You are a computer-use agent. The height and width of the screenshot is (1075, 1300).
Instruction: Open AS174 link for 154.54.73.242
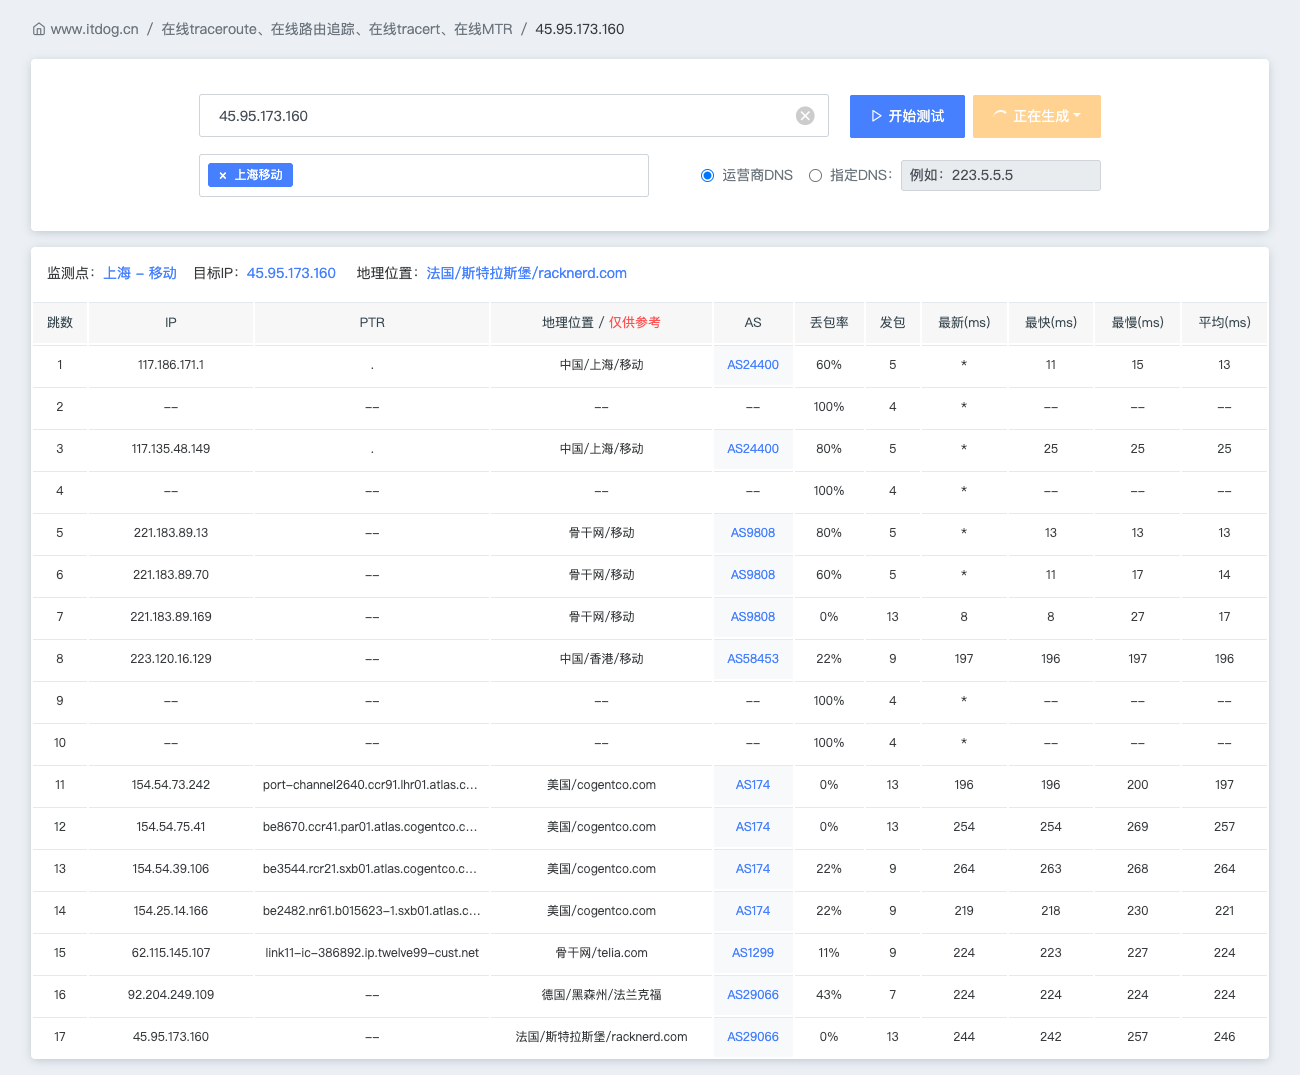(753, 785)
